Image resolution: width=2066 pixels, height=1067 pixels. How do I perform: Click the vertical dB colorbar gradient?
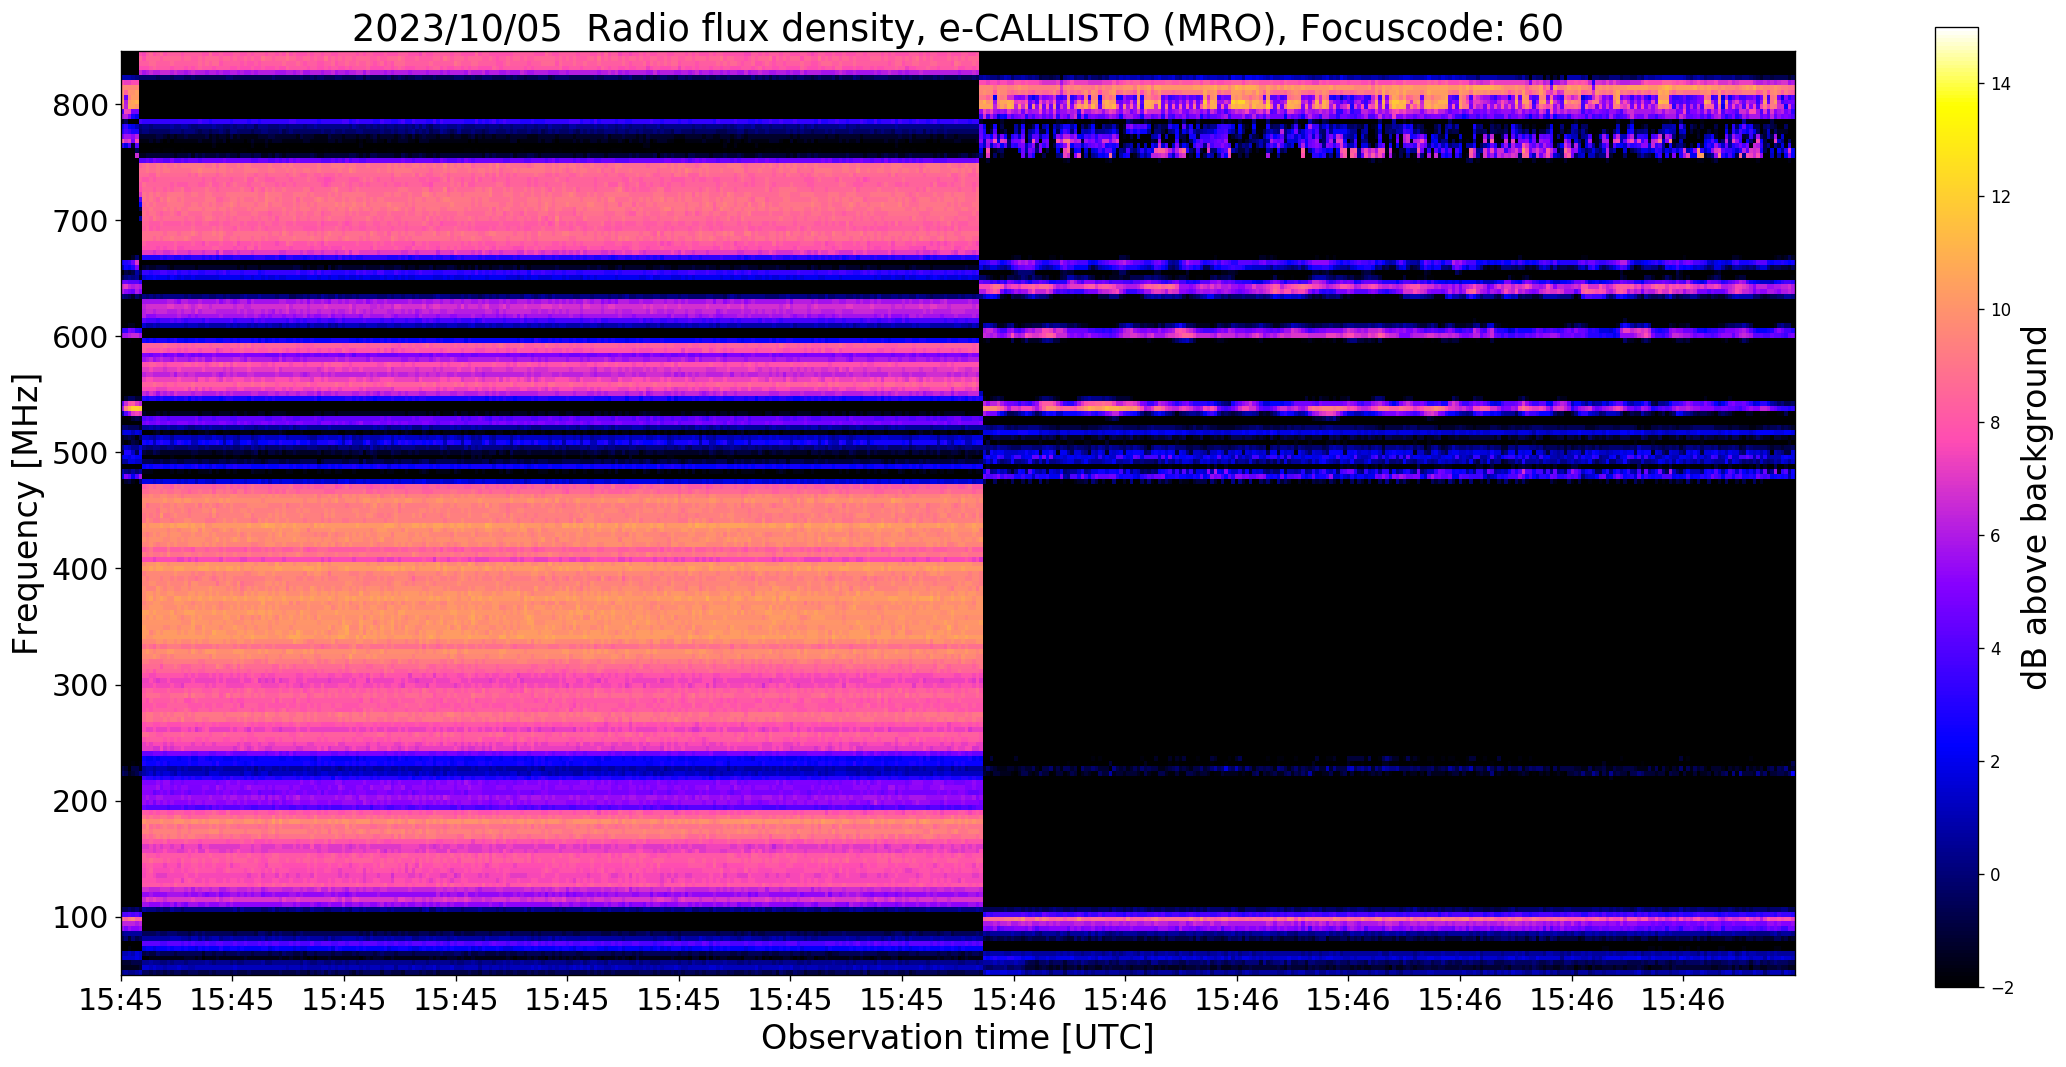[x=1957, y=507]
